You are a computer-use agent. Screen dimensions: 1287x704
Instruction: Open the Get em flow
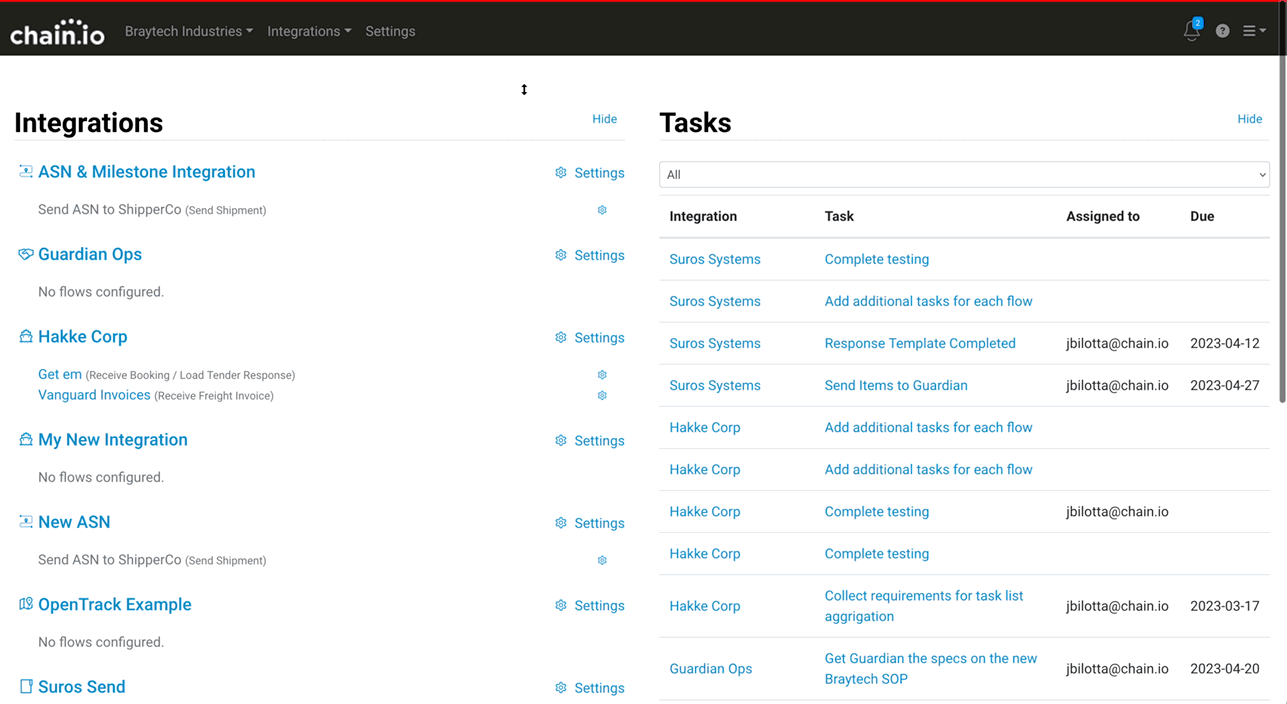tap(60, 374)
